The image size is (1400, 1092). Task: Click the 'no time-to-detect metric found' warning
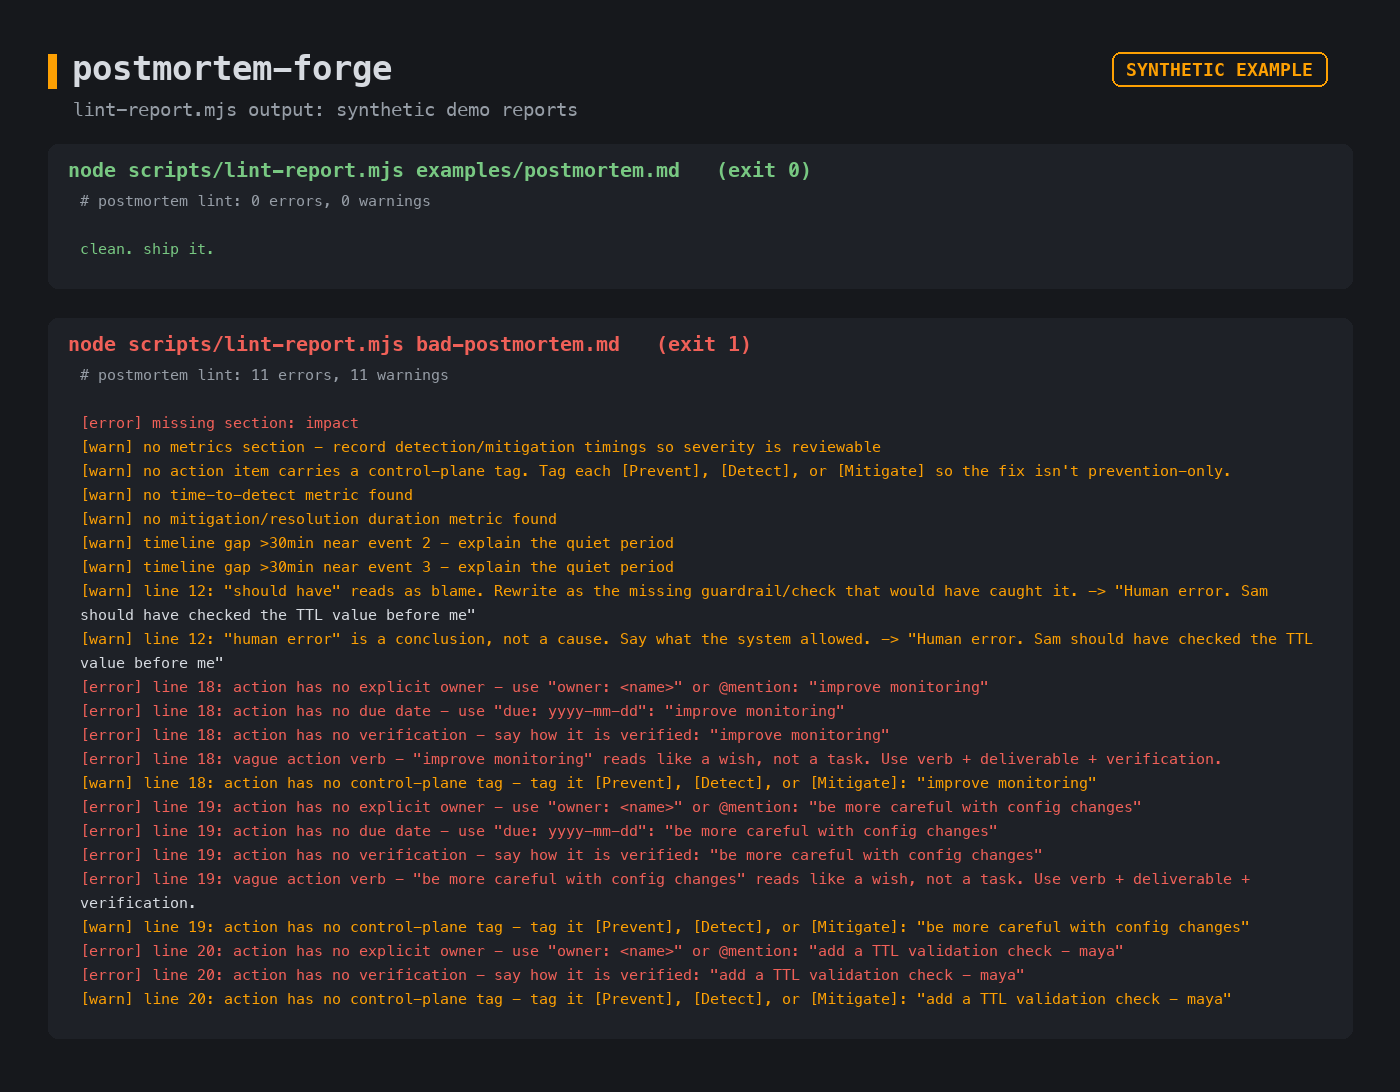(246, 495)
